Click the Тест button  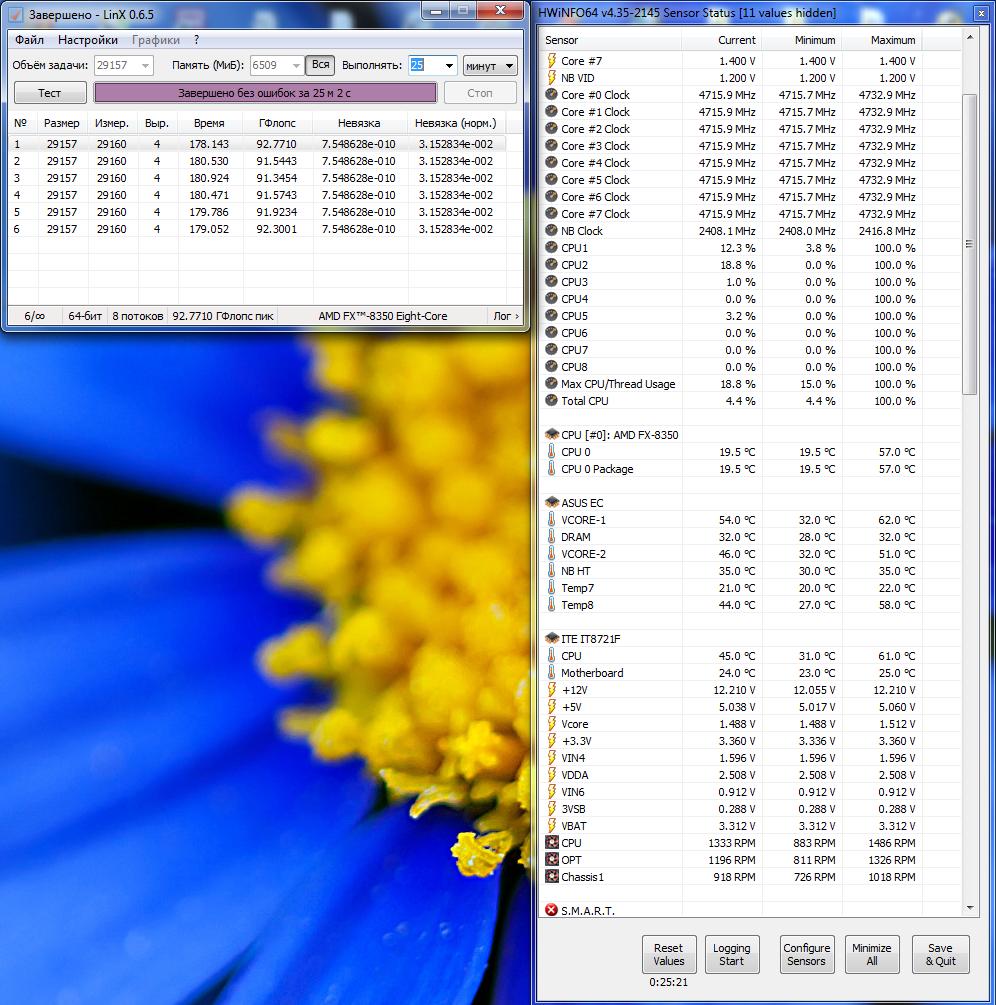click(x=50, y=93)
